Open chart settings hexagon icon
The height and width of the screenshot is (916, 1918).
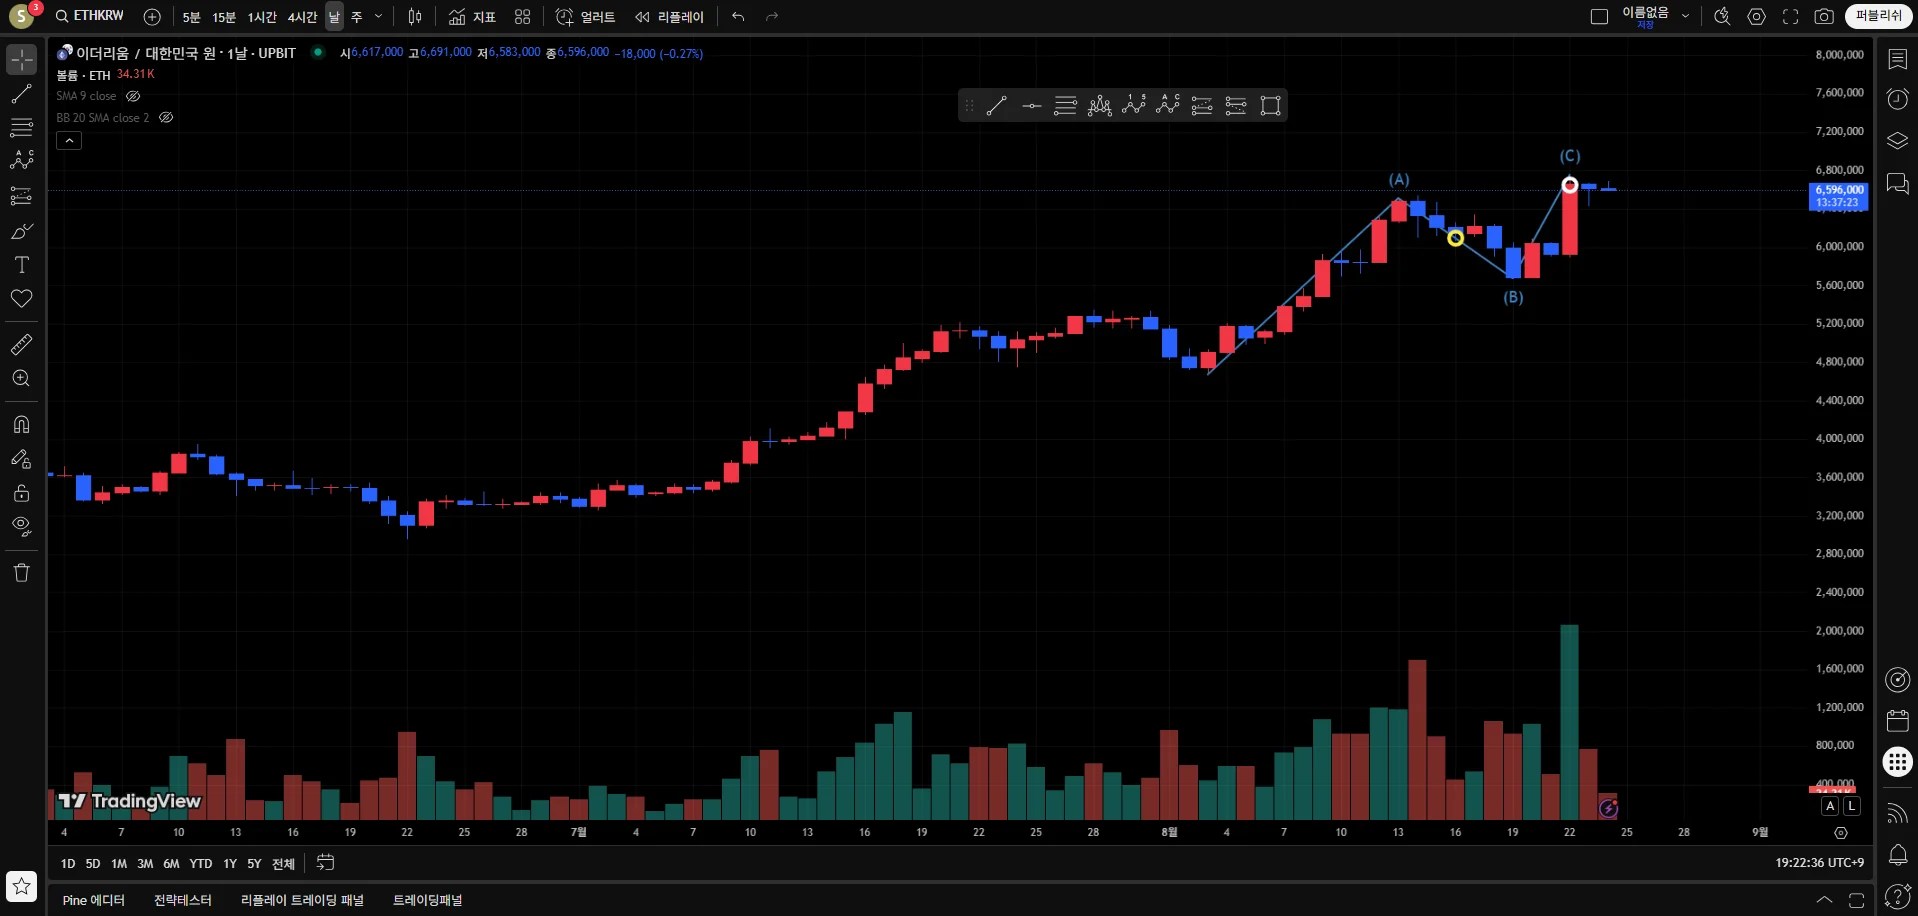click(1757, 17)
